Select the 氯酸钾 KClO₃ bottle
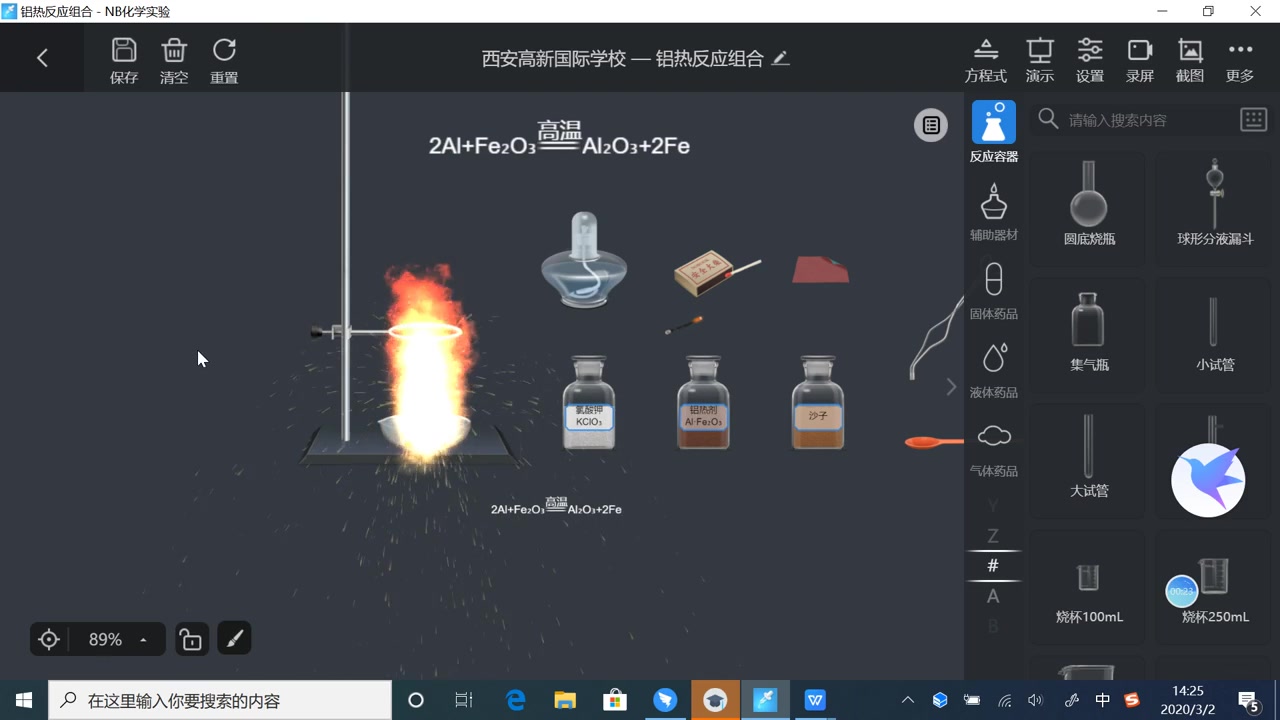This screenshot has width=1280, height=720. [589, 403]
